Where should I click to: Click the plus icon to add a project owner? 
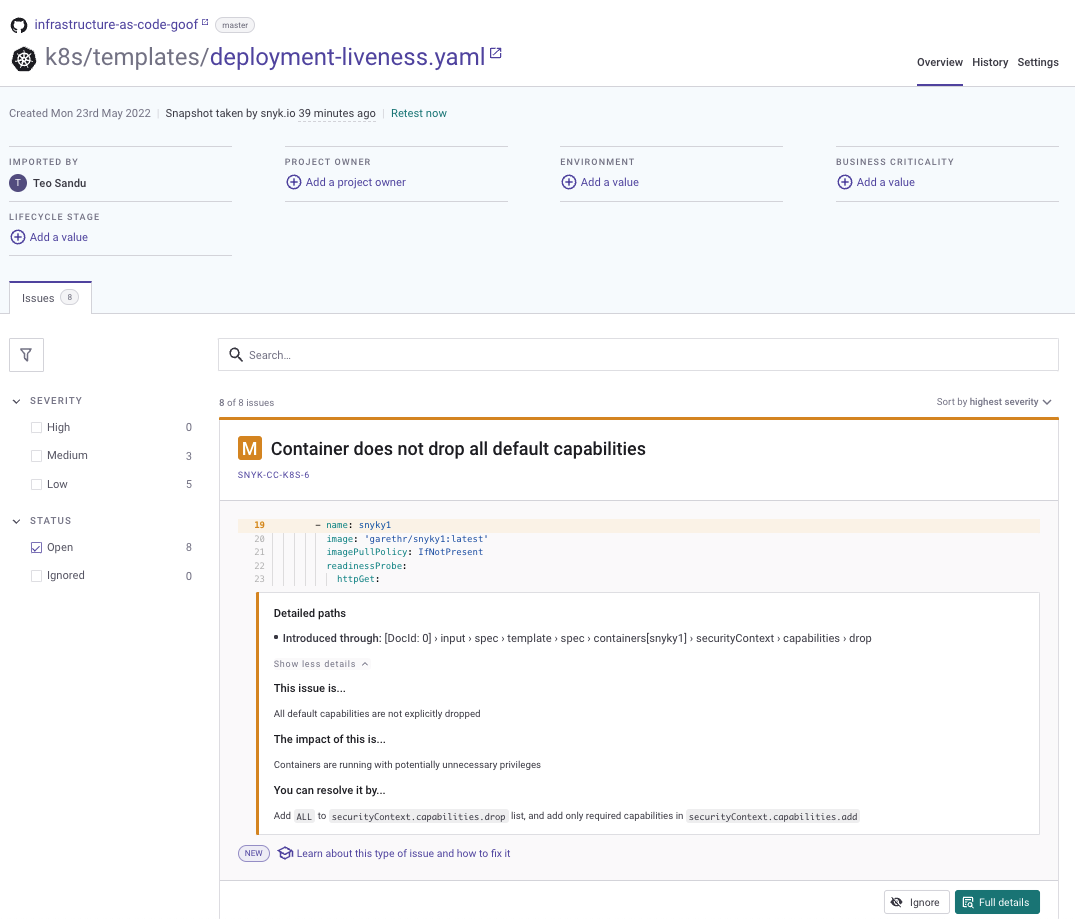pyautogui.click(x=293, y=182)
